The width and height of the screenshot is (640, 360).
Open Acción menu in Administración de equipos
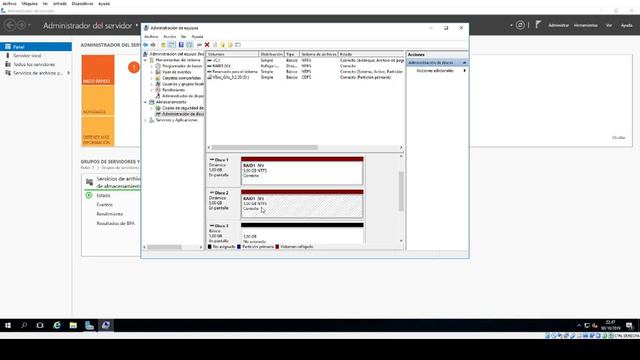[x=169, y=37]
